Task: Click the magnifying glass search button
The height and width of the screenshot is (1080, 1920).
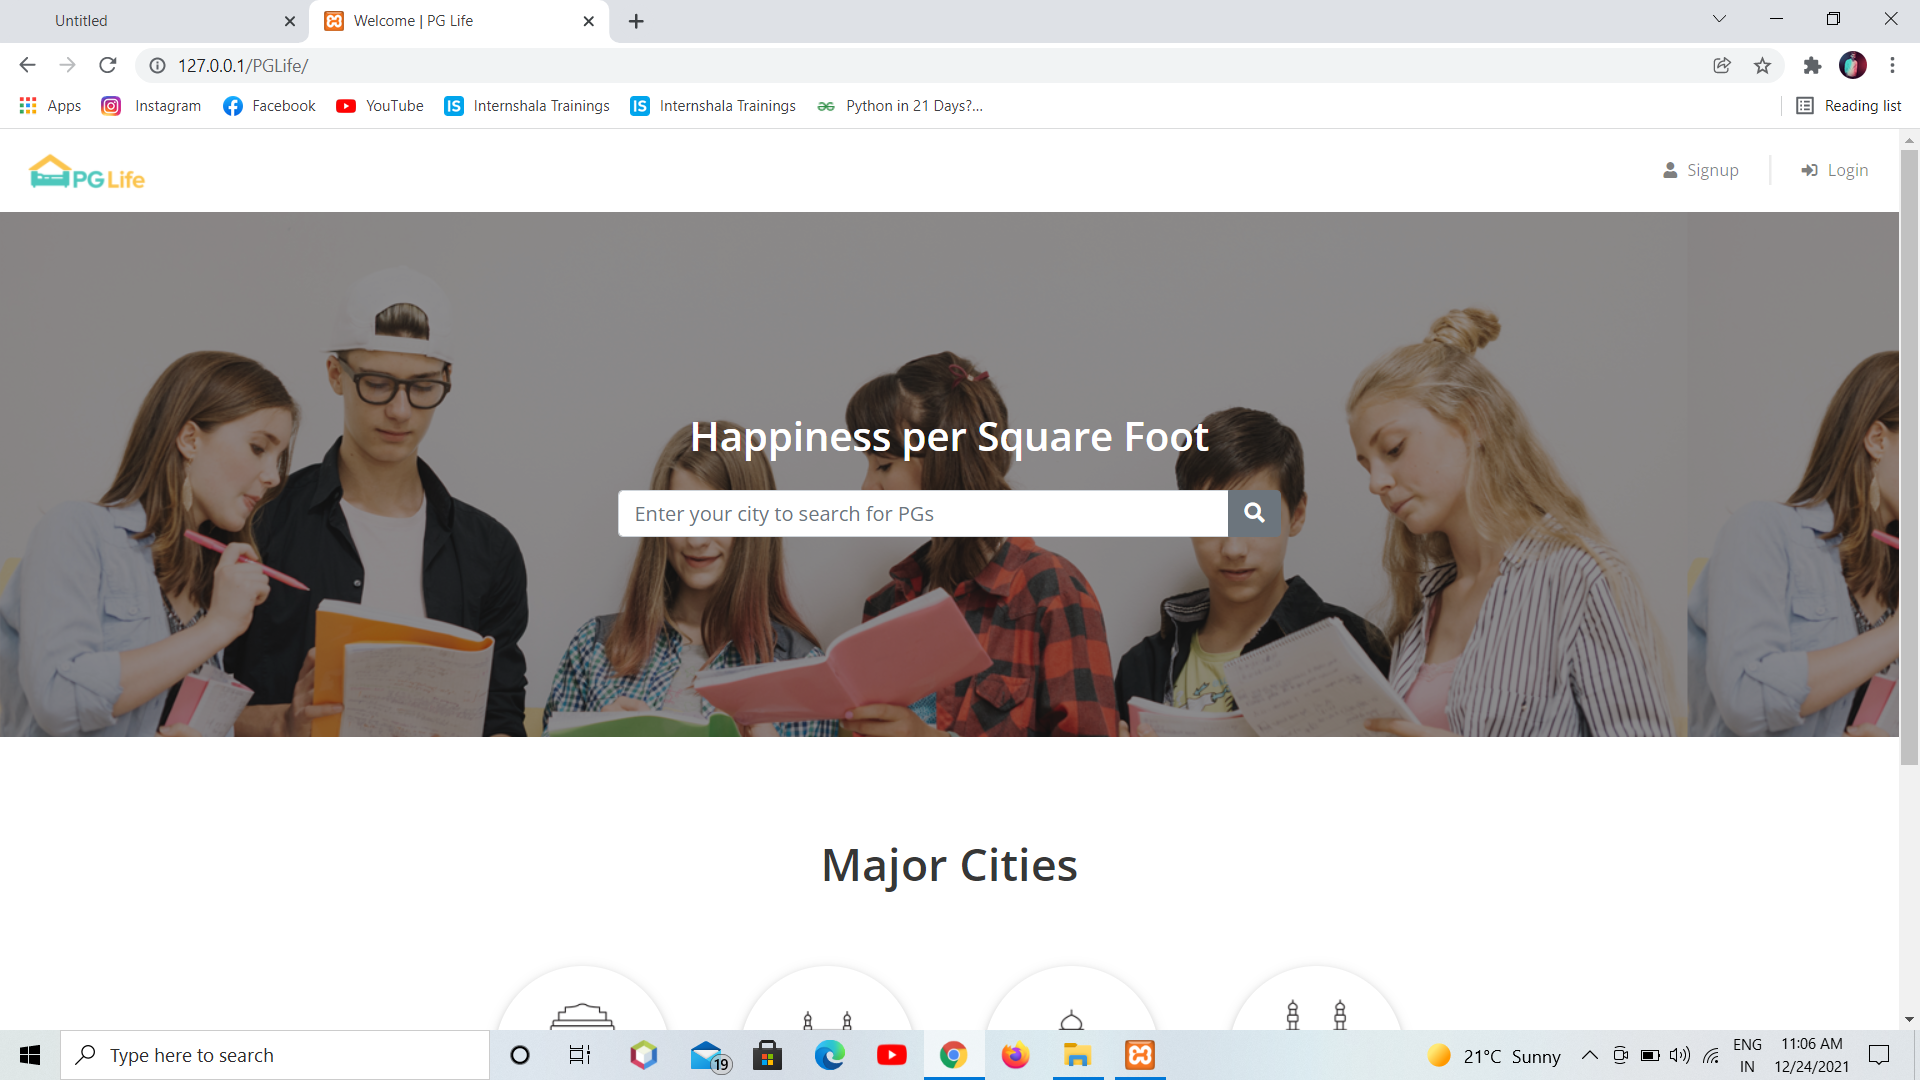Action: click(x=1254, y=513)
